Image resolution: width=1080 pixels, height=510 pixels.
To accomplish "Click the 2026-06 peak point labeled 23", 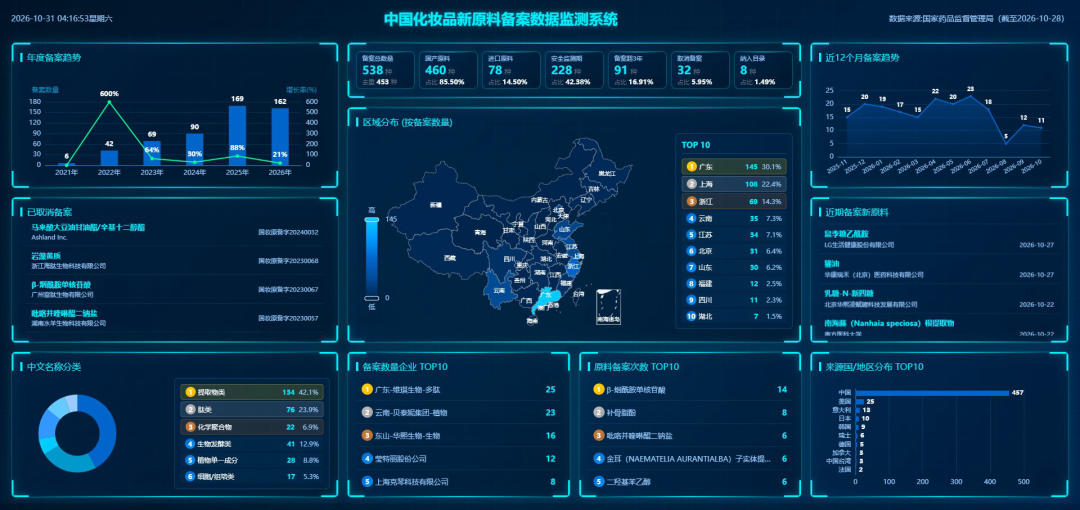I will tap(970, 96).
